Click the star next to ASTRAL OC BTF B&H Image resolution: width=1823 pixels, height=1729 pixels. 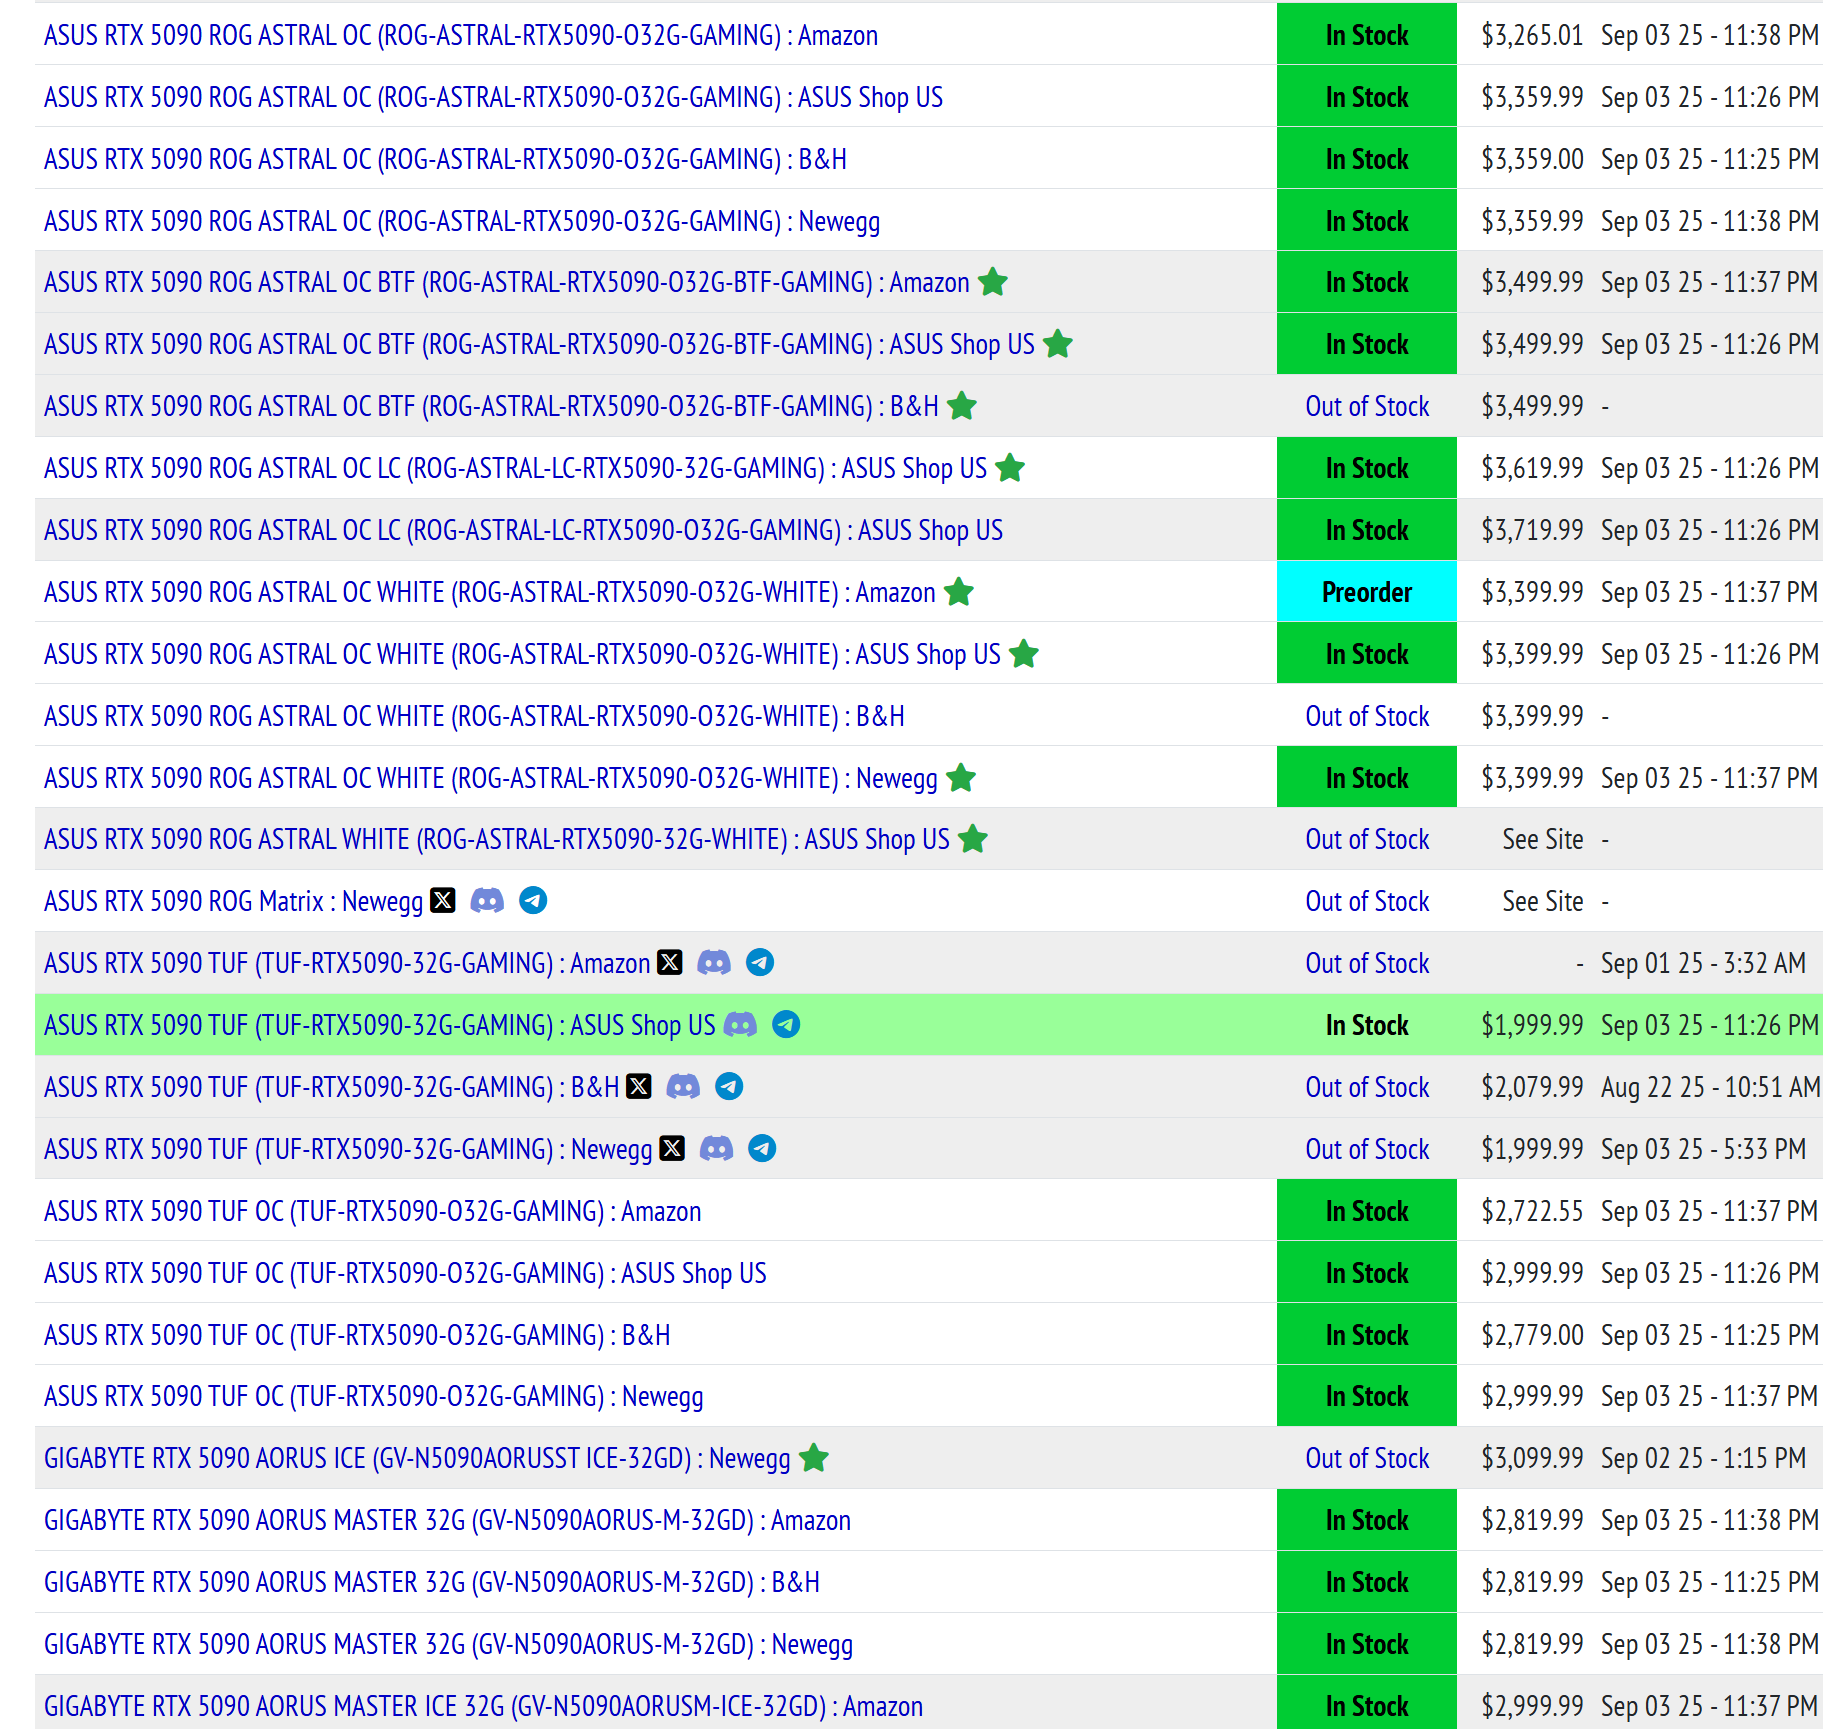click(x=962, y=406)
